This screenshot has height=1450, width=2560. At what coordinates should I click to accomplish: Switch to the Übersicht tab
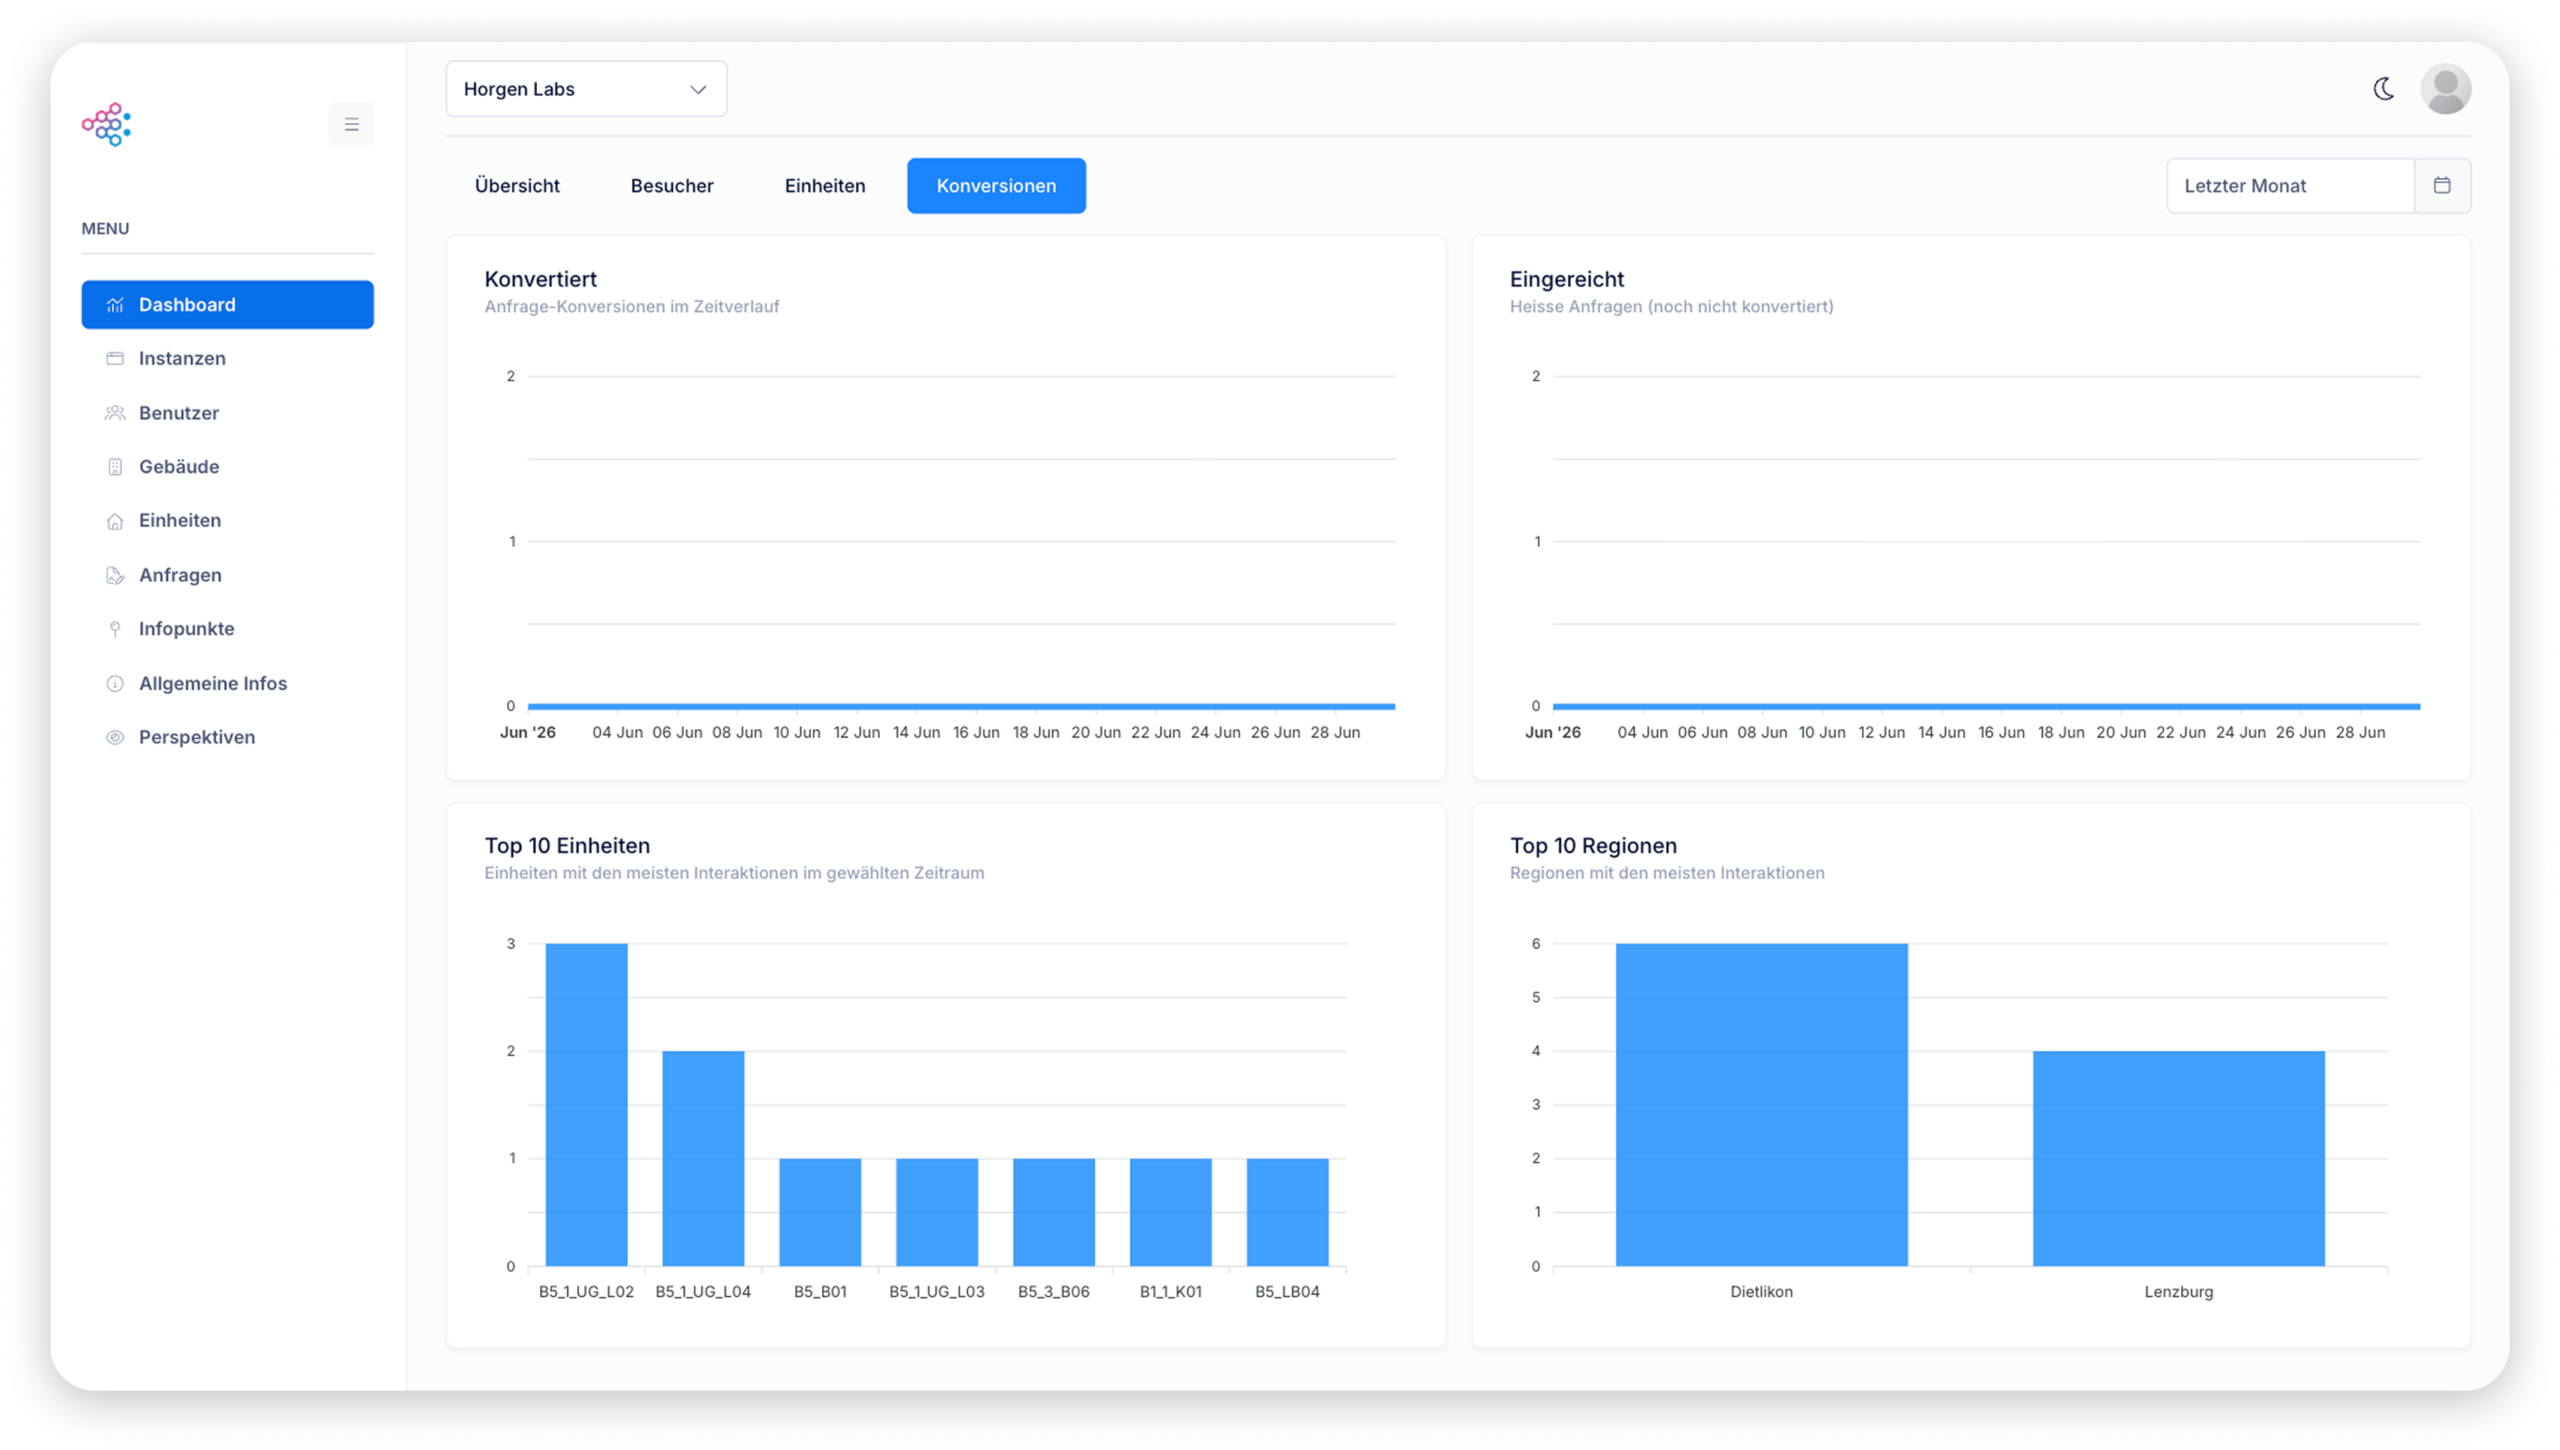tap(517, 185)
